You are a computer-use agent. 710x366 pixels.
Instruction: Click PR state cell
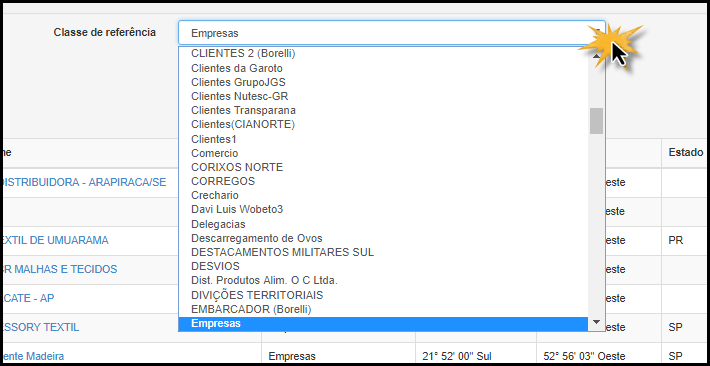676,240
